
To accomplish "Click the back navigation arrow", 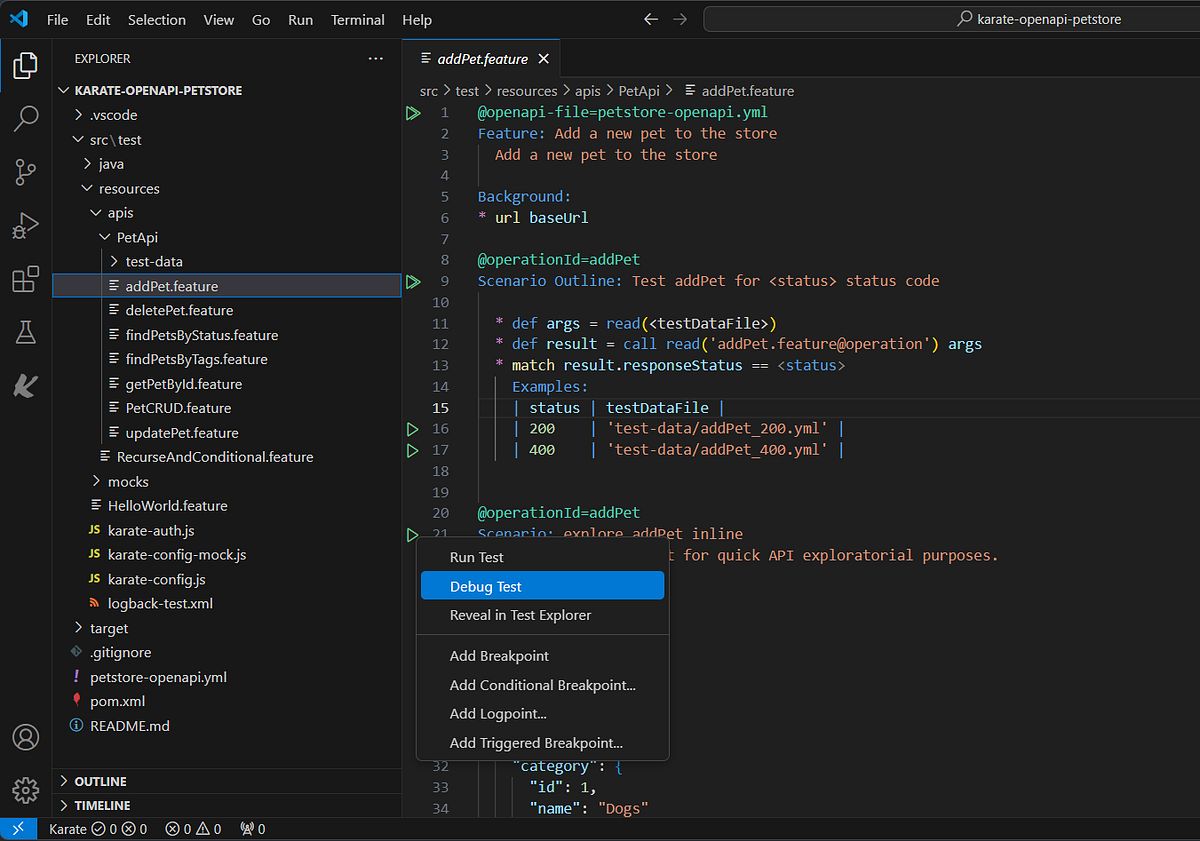I will [650, 19].
